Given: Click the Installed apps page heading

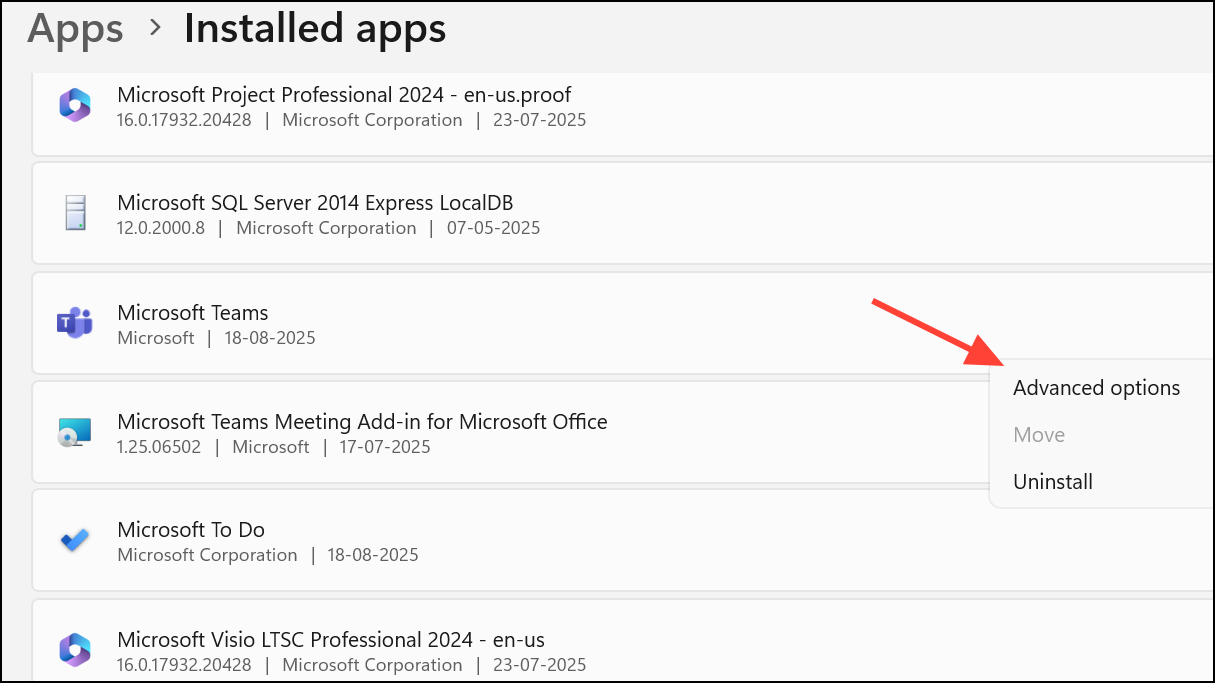Looking at the screenshot, I should [315, 28].
